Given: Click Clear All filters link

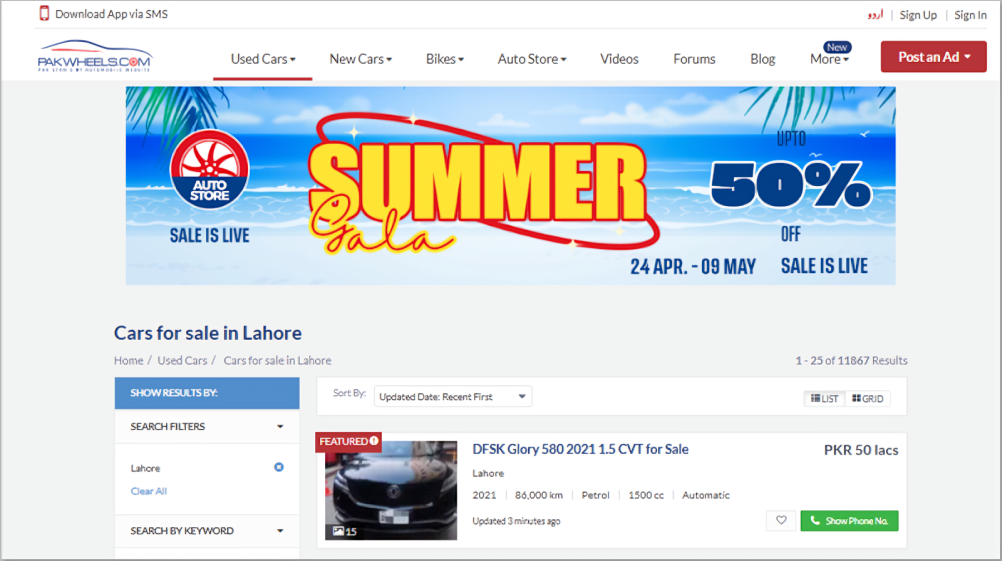Looking at the screenshot, I should 148,491.
